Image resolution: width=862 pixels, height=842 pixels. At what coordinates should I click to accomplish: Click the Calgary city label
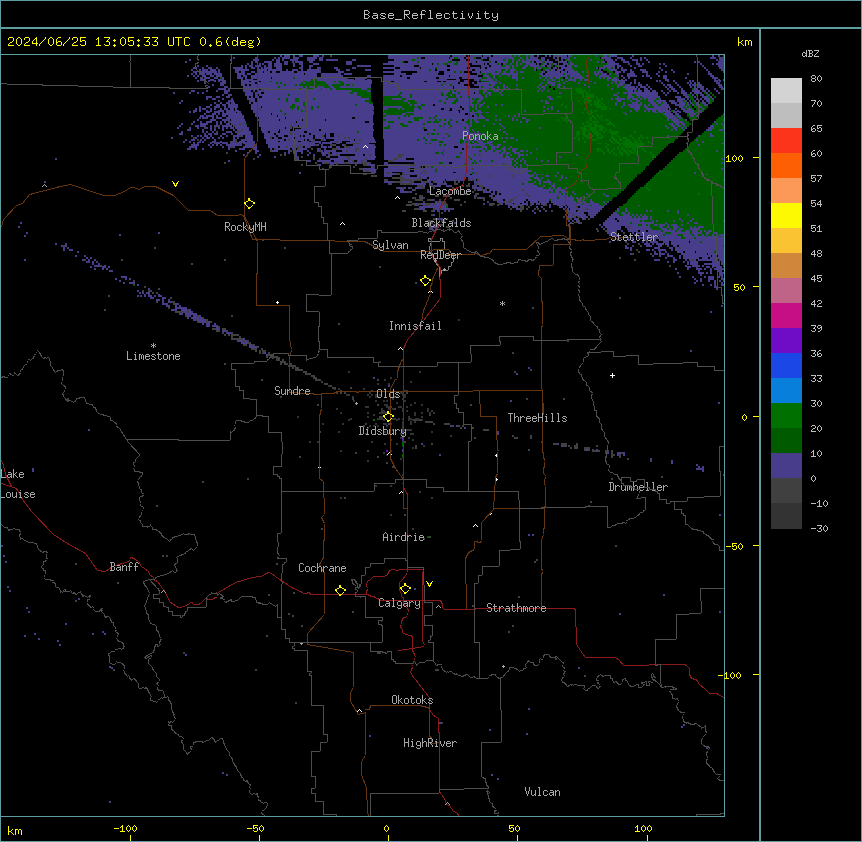click(399, 603)
